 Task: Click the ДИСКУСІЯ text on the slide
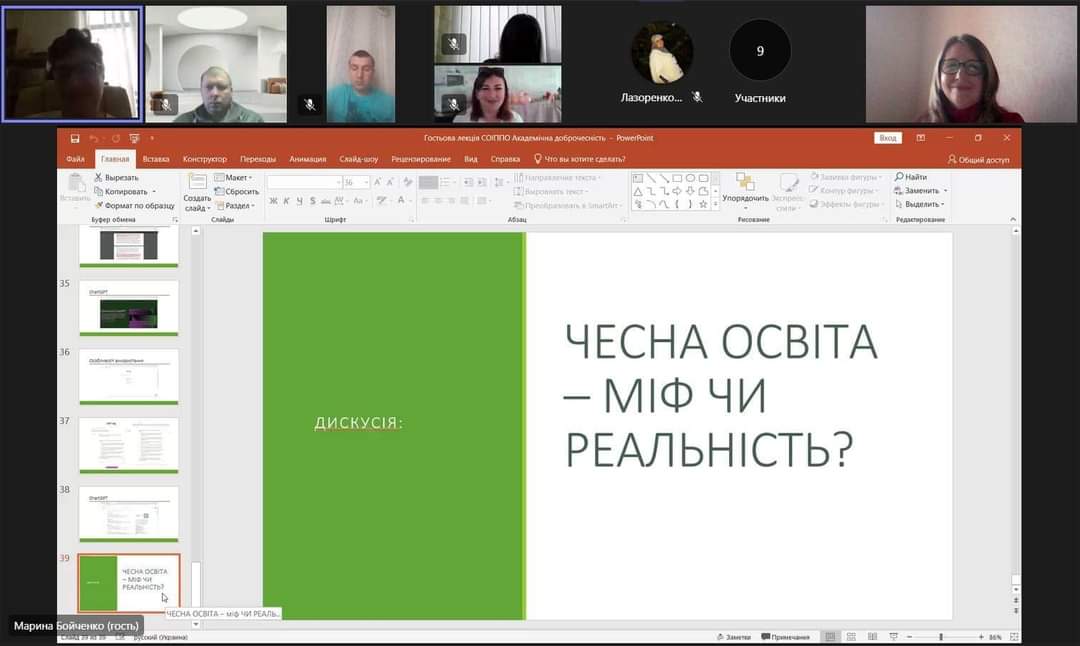pos(358,422)
